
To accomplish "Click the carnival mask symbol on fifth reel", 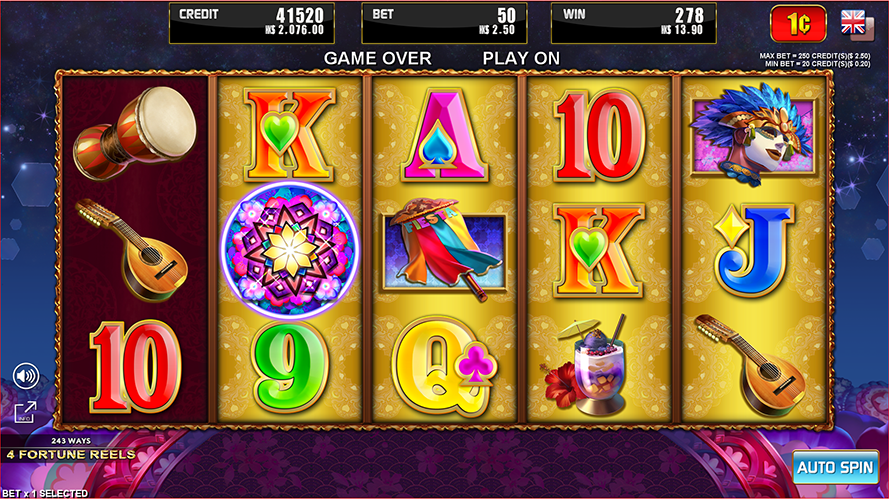I will 753,134.
